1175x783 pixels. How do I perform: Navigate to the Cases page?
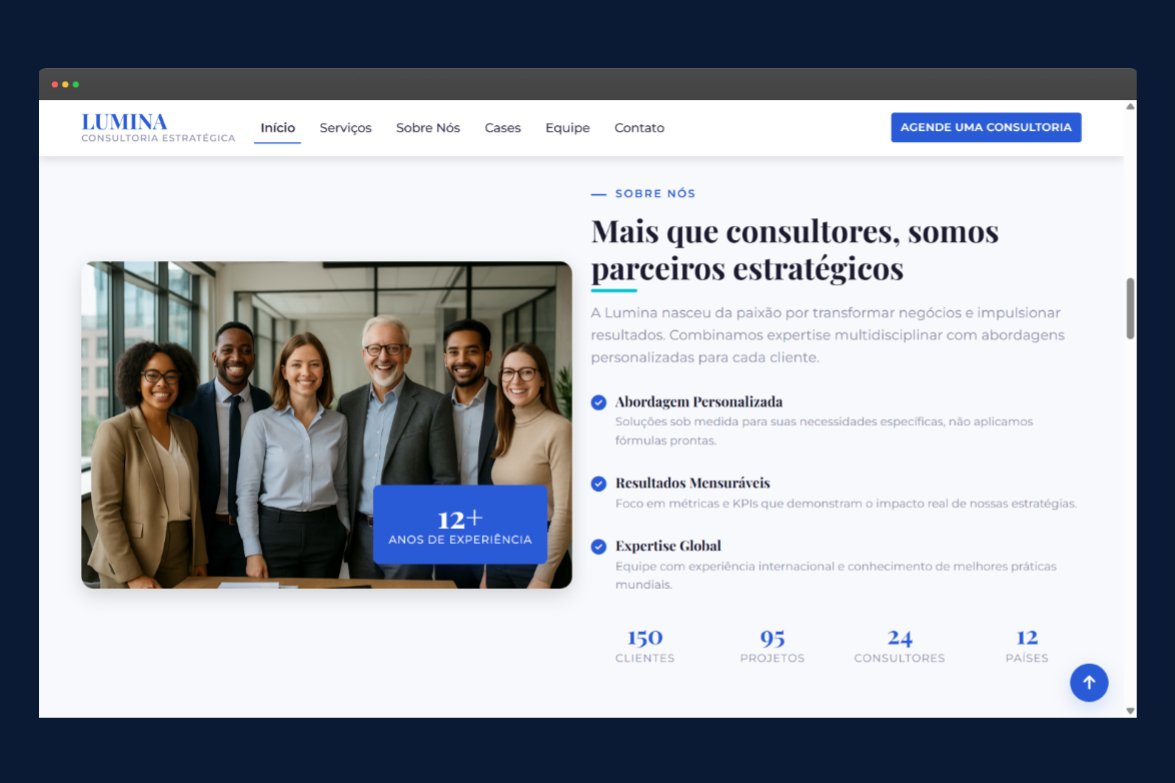502,128
